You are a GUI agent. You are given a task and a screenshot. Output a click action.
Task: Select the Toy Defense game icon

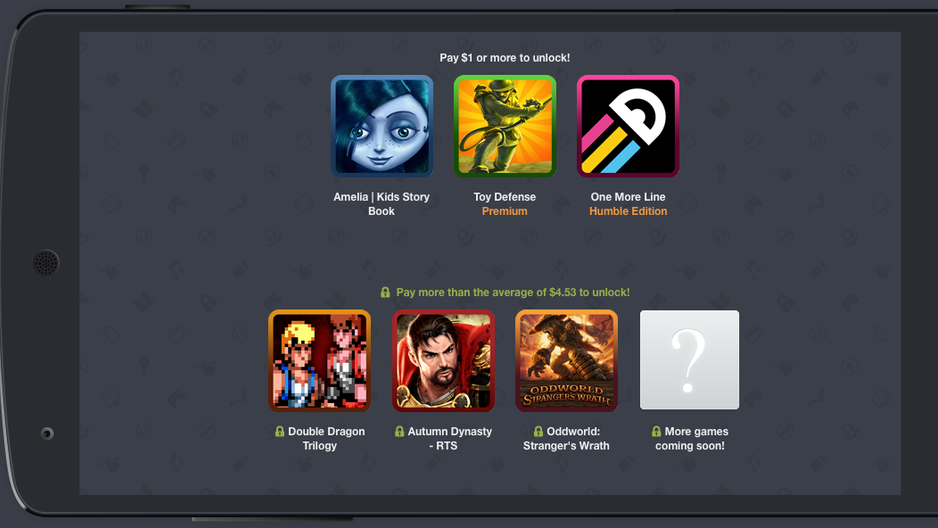pos(505,126)
